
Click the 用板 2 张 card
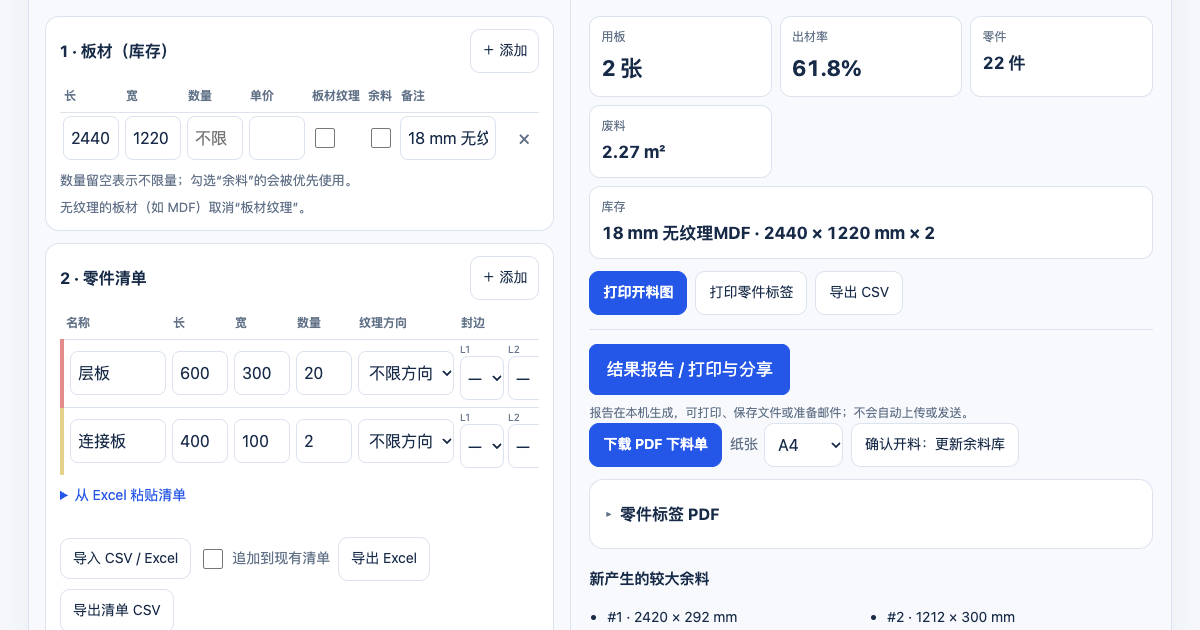(680, 56)
